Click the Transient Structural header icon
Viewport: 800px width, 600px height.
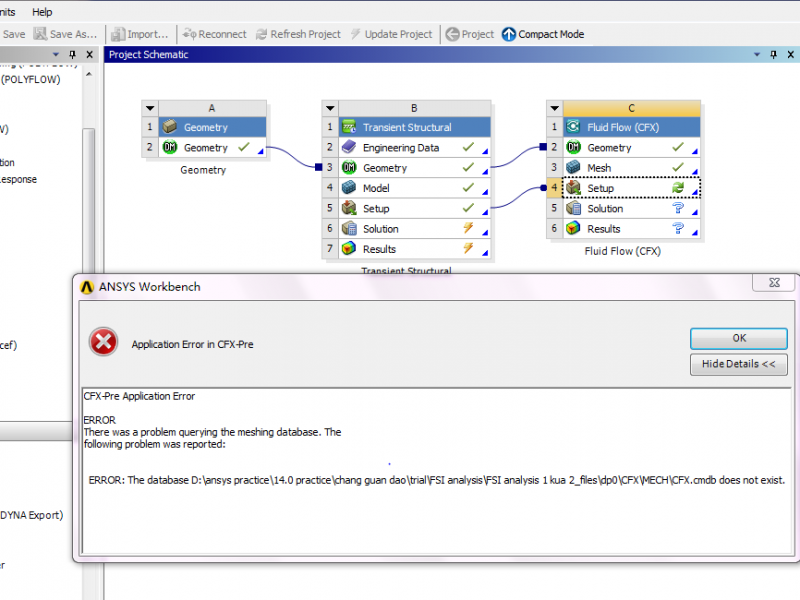click(x=349, y=127)
